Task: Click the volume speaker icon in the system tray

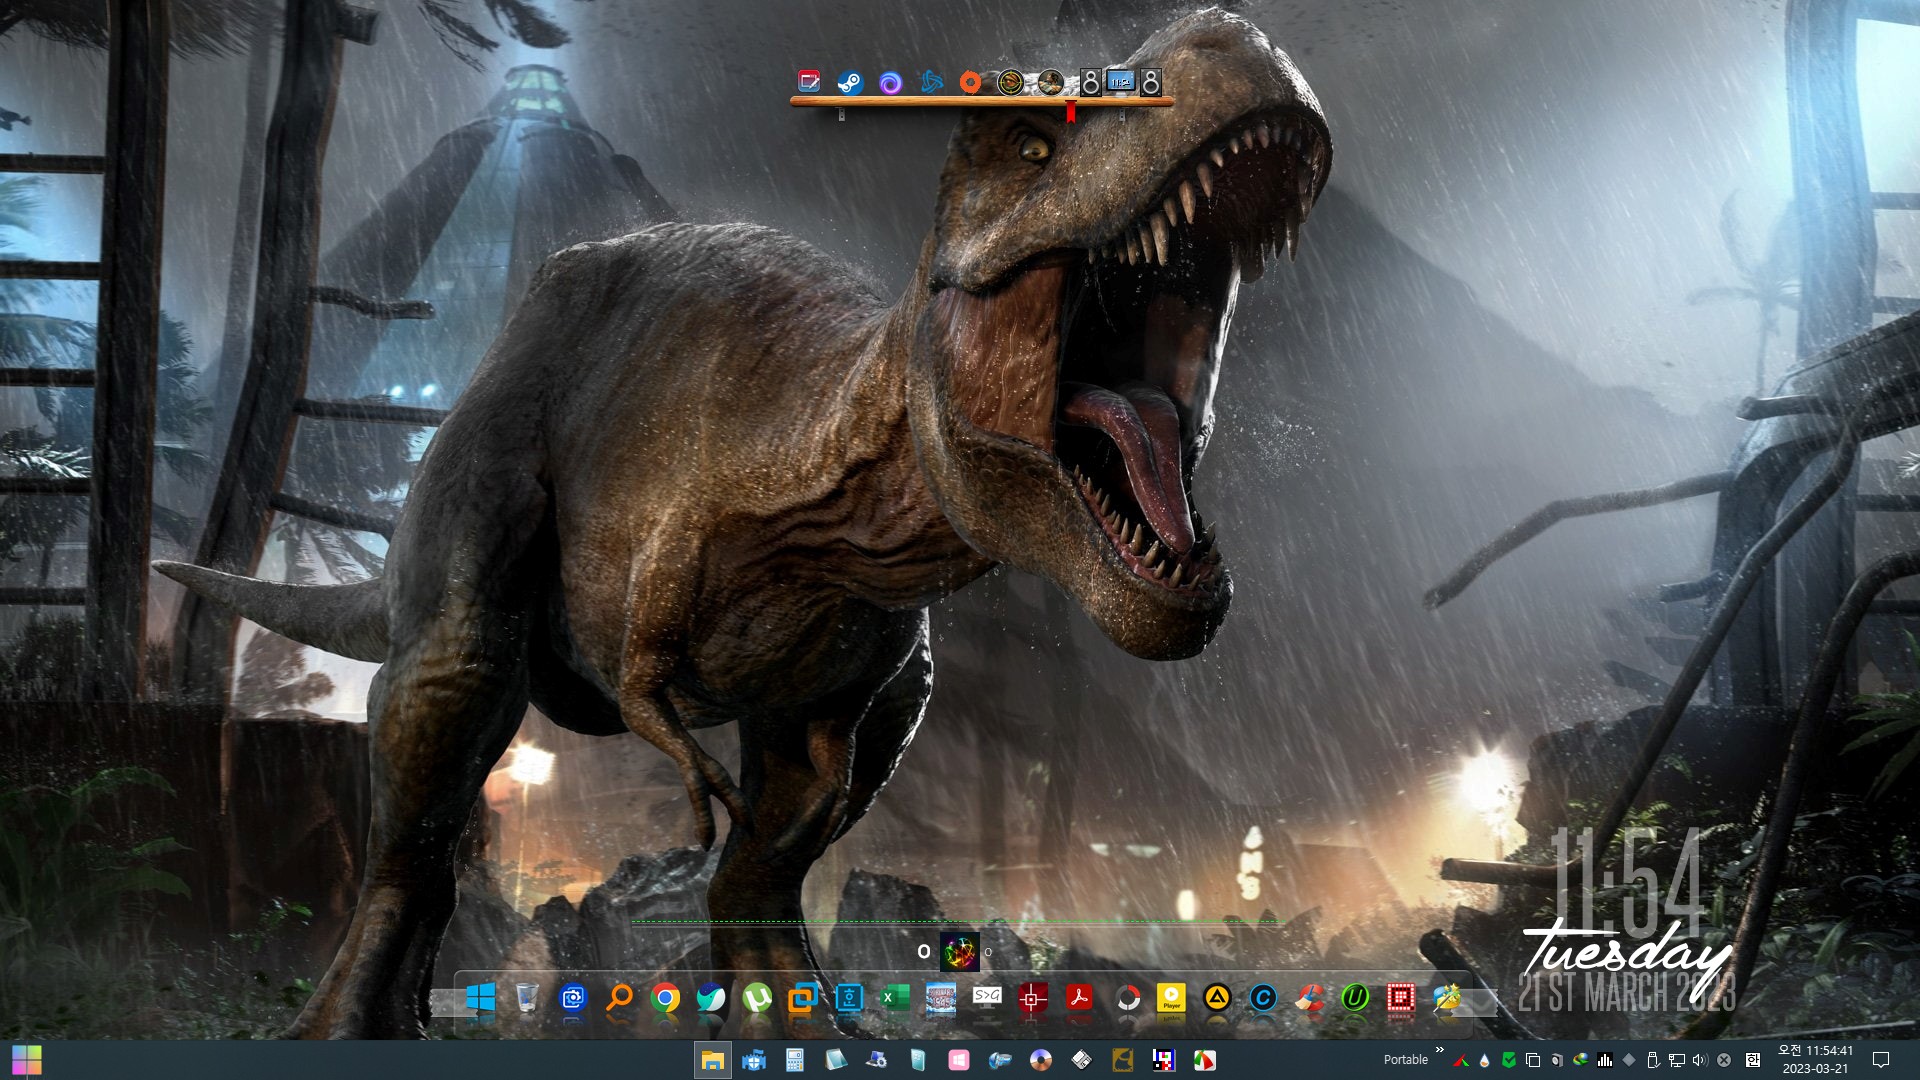Action: pos(1700,1060)
